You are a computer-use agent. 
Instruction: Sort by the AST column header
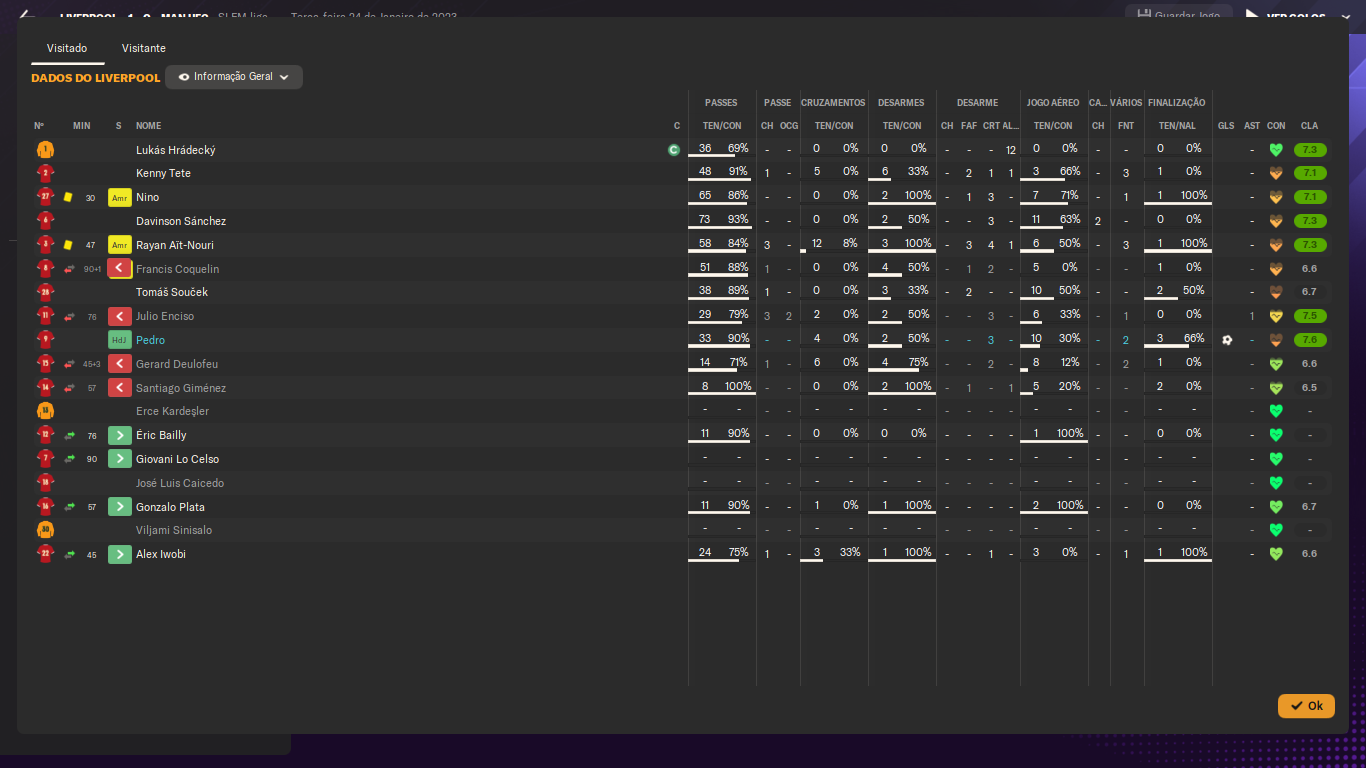[x=1252, y=126]
